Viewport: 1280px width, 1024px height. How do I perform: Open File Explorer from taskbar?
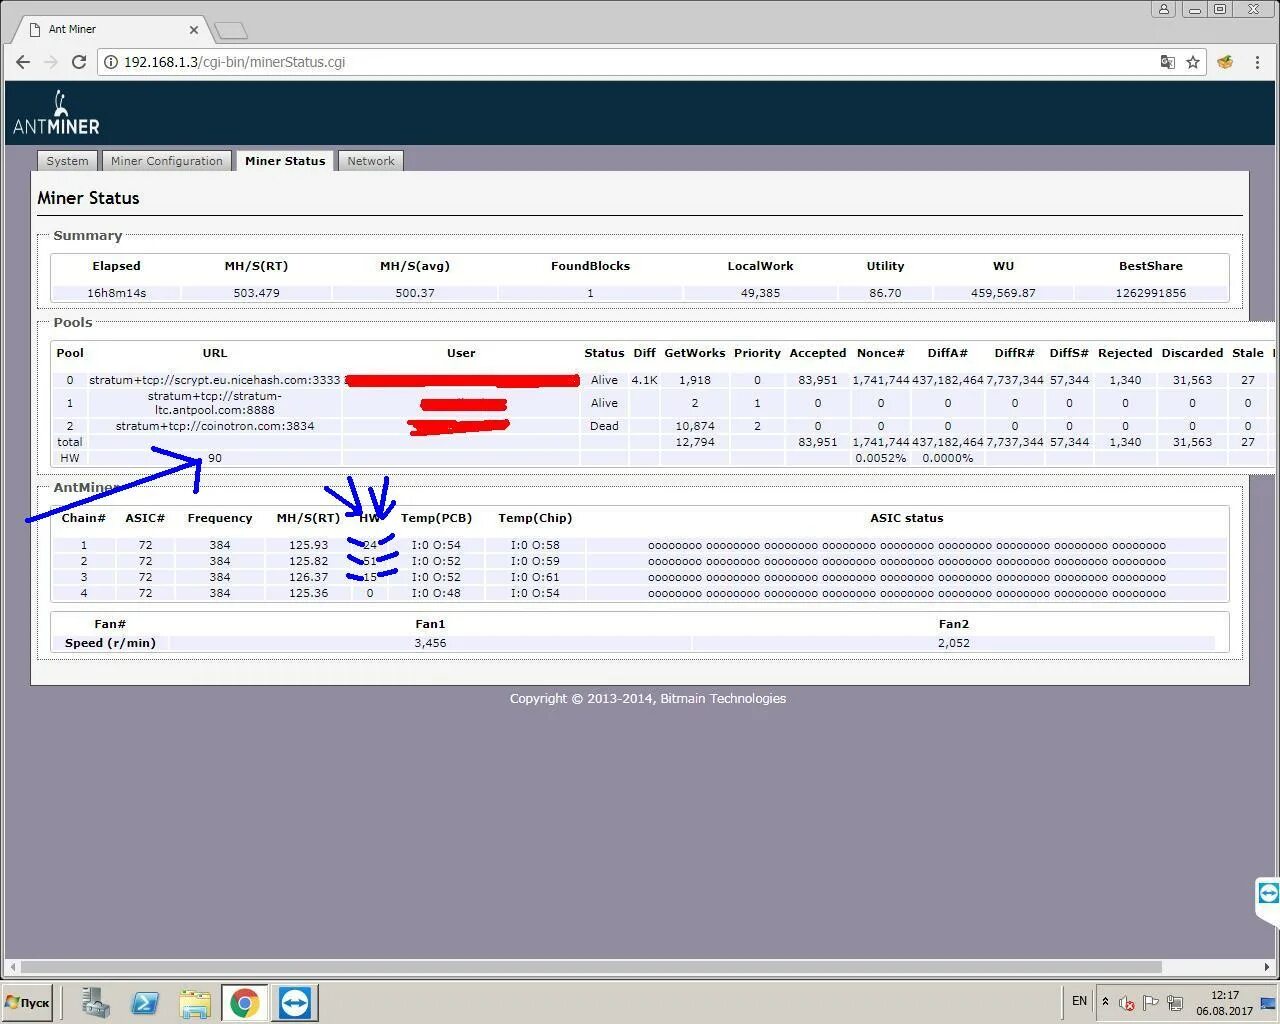195,1003
